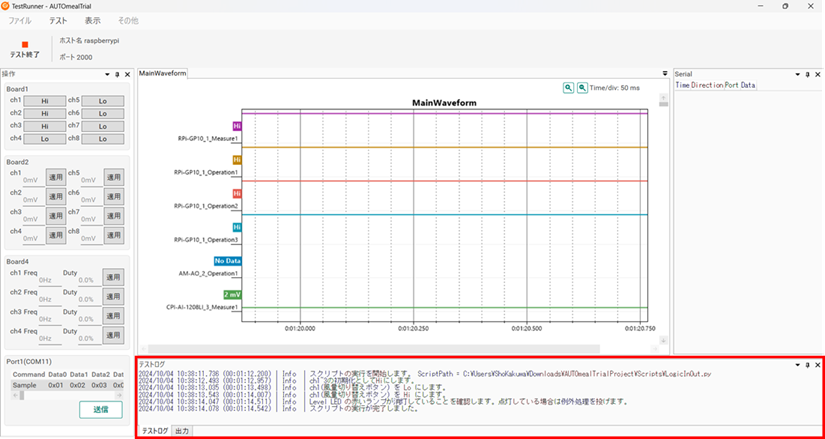
Task: Pin the Serial panel with pushpin icon
Action: tap(809, 74)
